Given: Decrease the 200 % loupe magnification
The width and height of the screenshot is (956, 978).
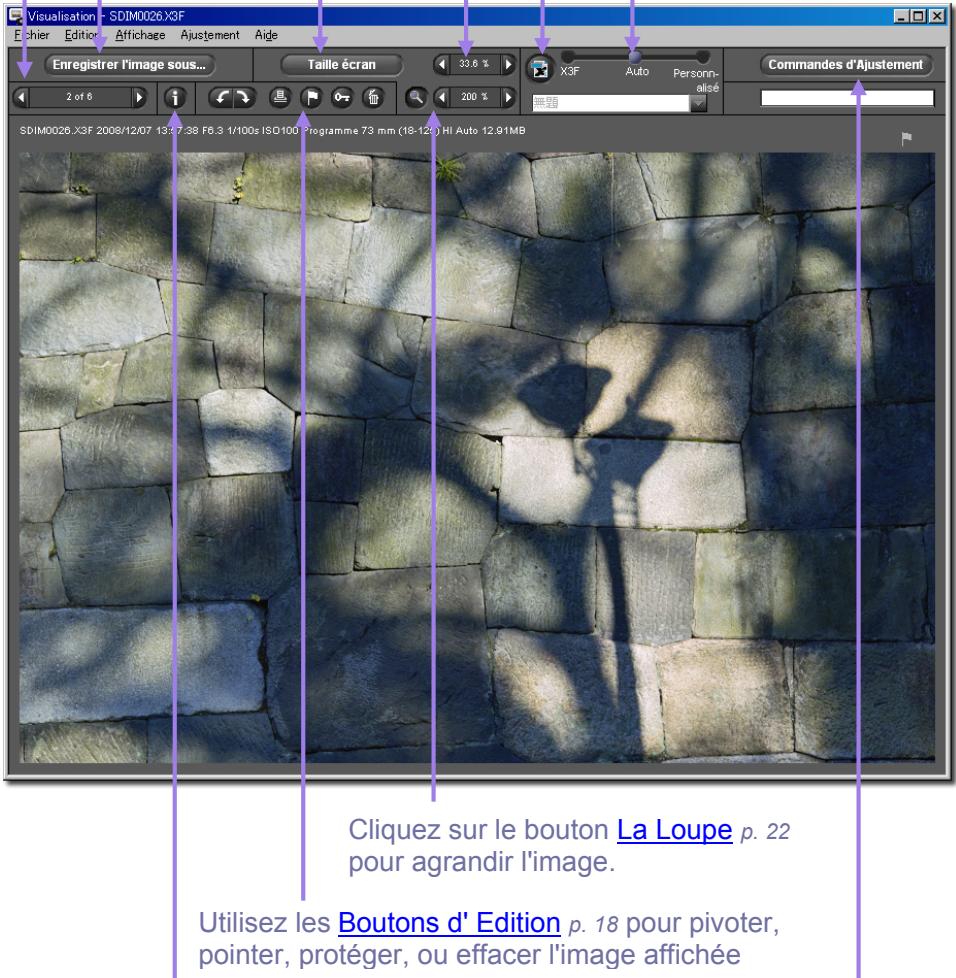Looking at the screenshot, I should click(x=442, y=97).
